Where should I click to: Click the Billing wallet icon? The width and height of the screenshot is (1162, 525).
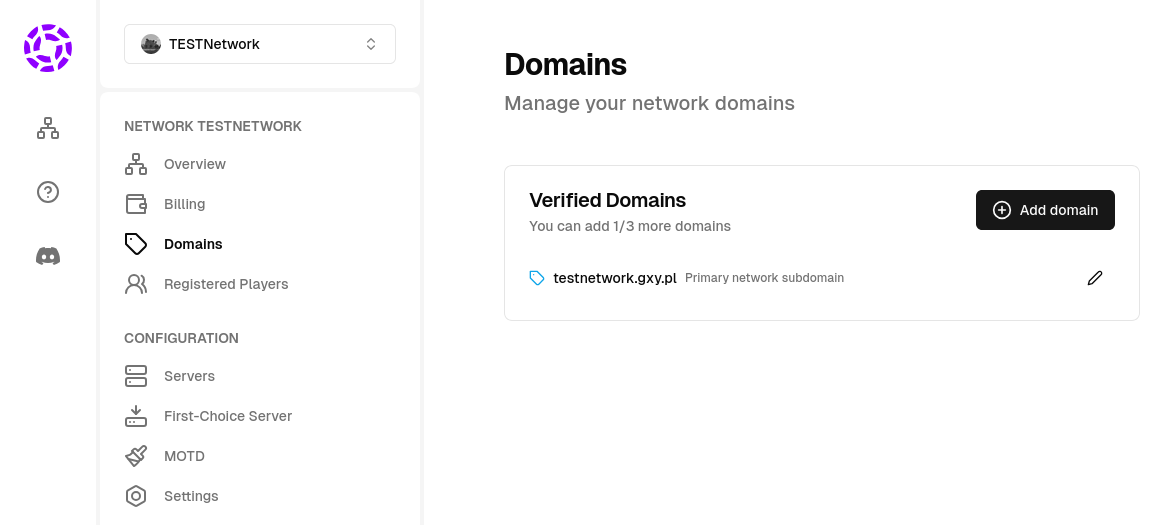coord(136,204)
